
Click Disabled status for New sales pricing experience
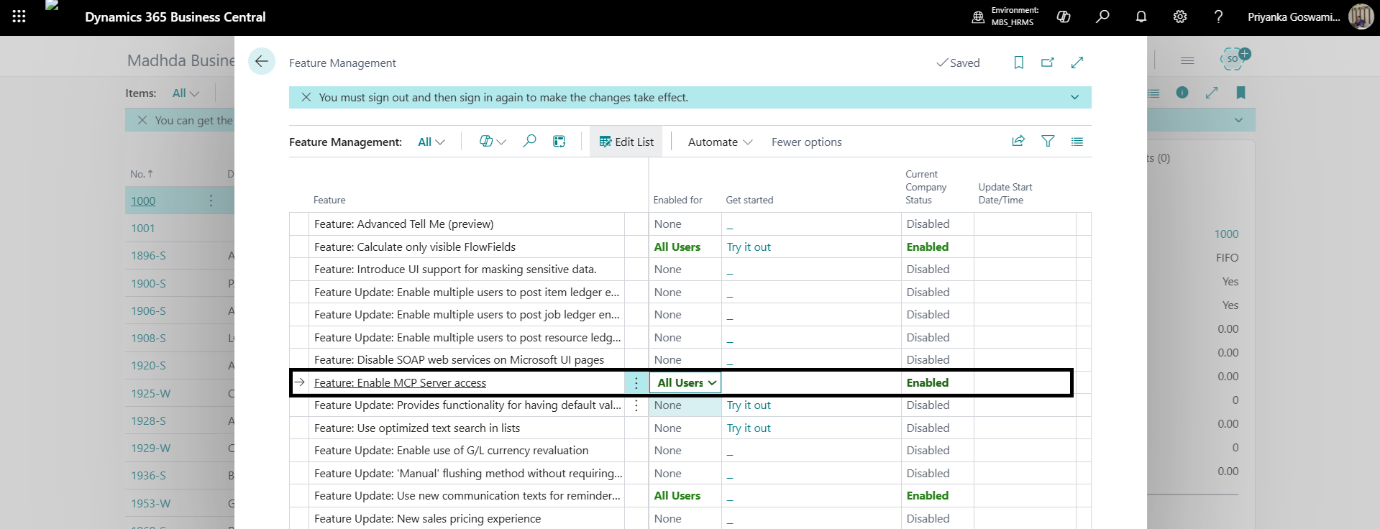click(928, 519)
